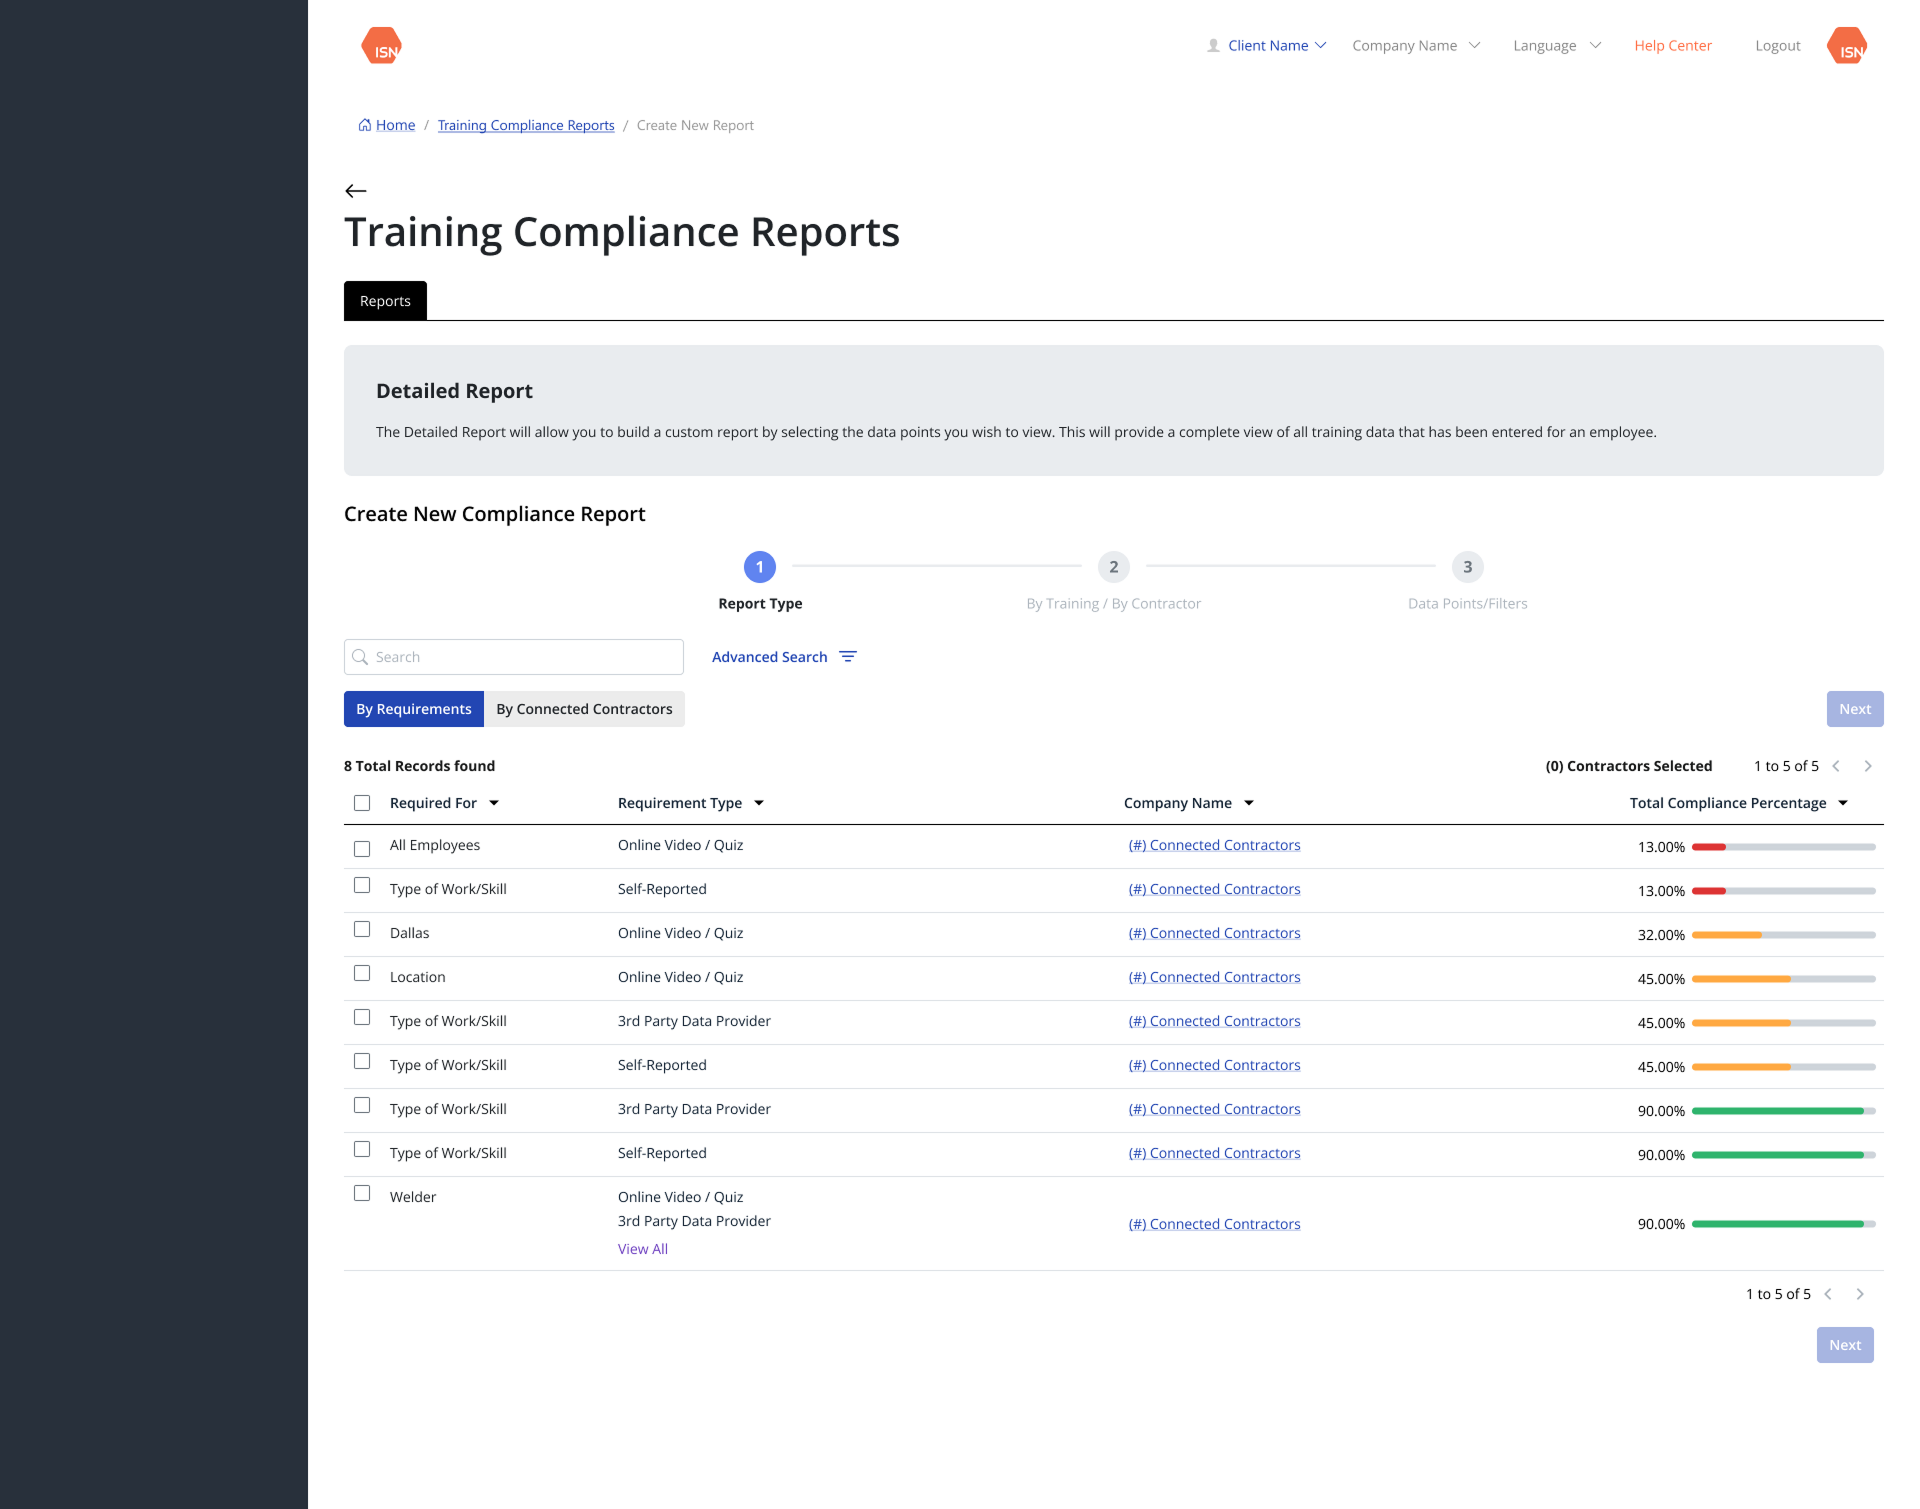Click the back arrow above page title
Viewport: 1920px width, 1509px height.
(355, 190)
